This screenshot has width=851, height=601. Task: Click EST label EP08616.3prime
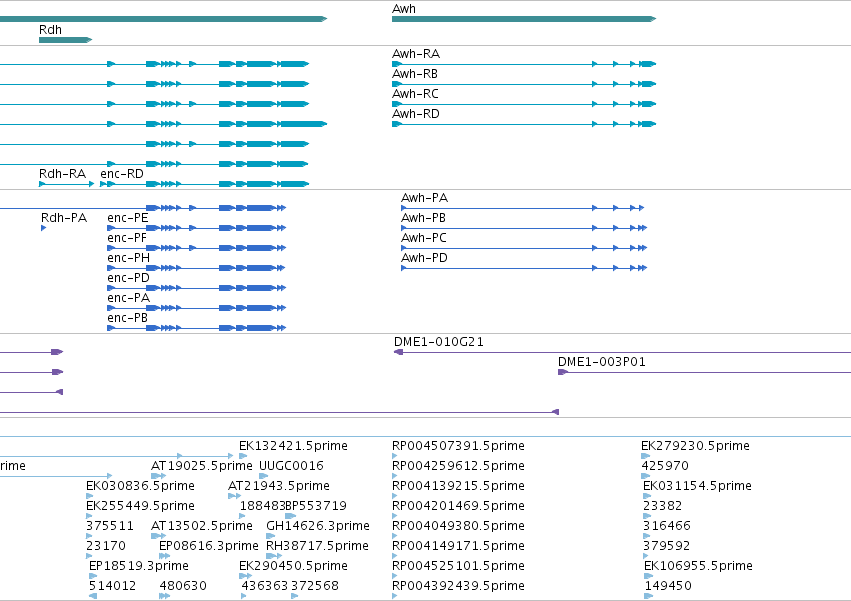point(209,546)
